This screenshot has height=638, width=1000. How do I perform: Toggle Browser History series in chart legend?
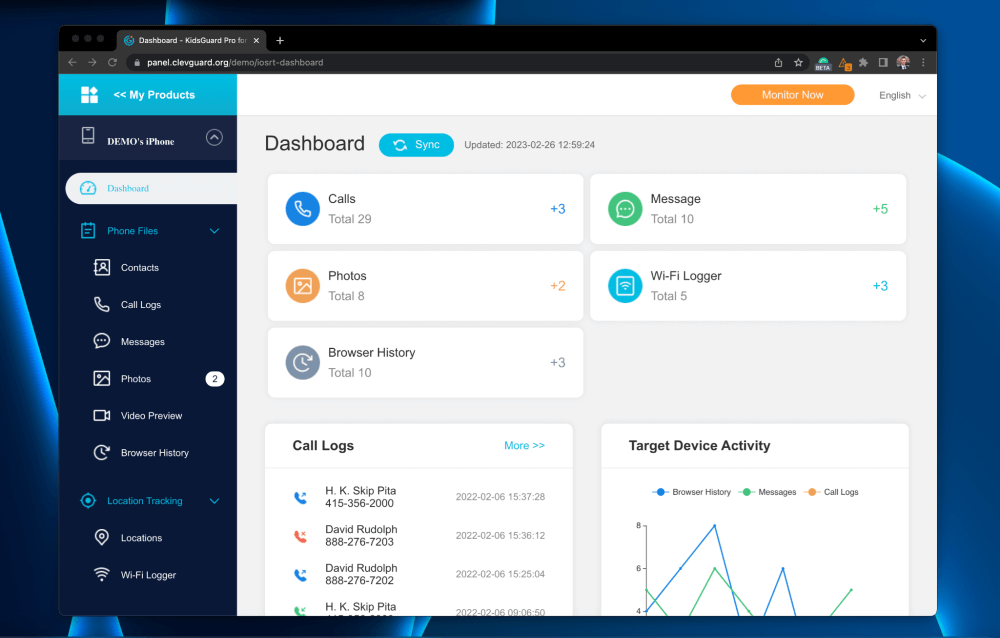click(692, 492)
